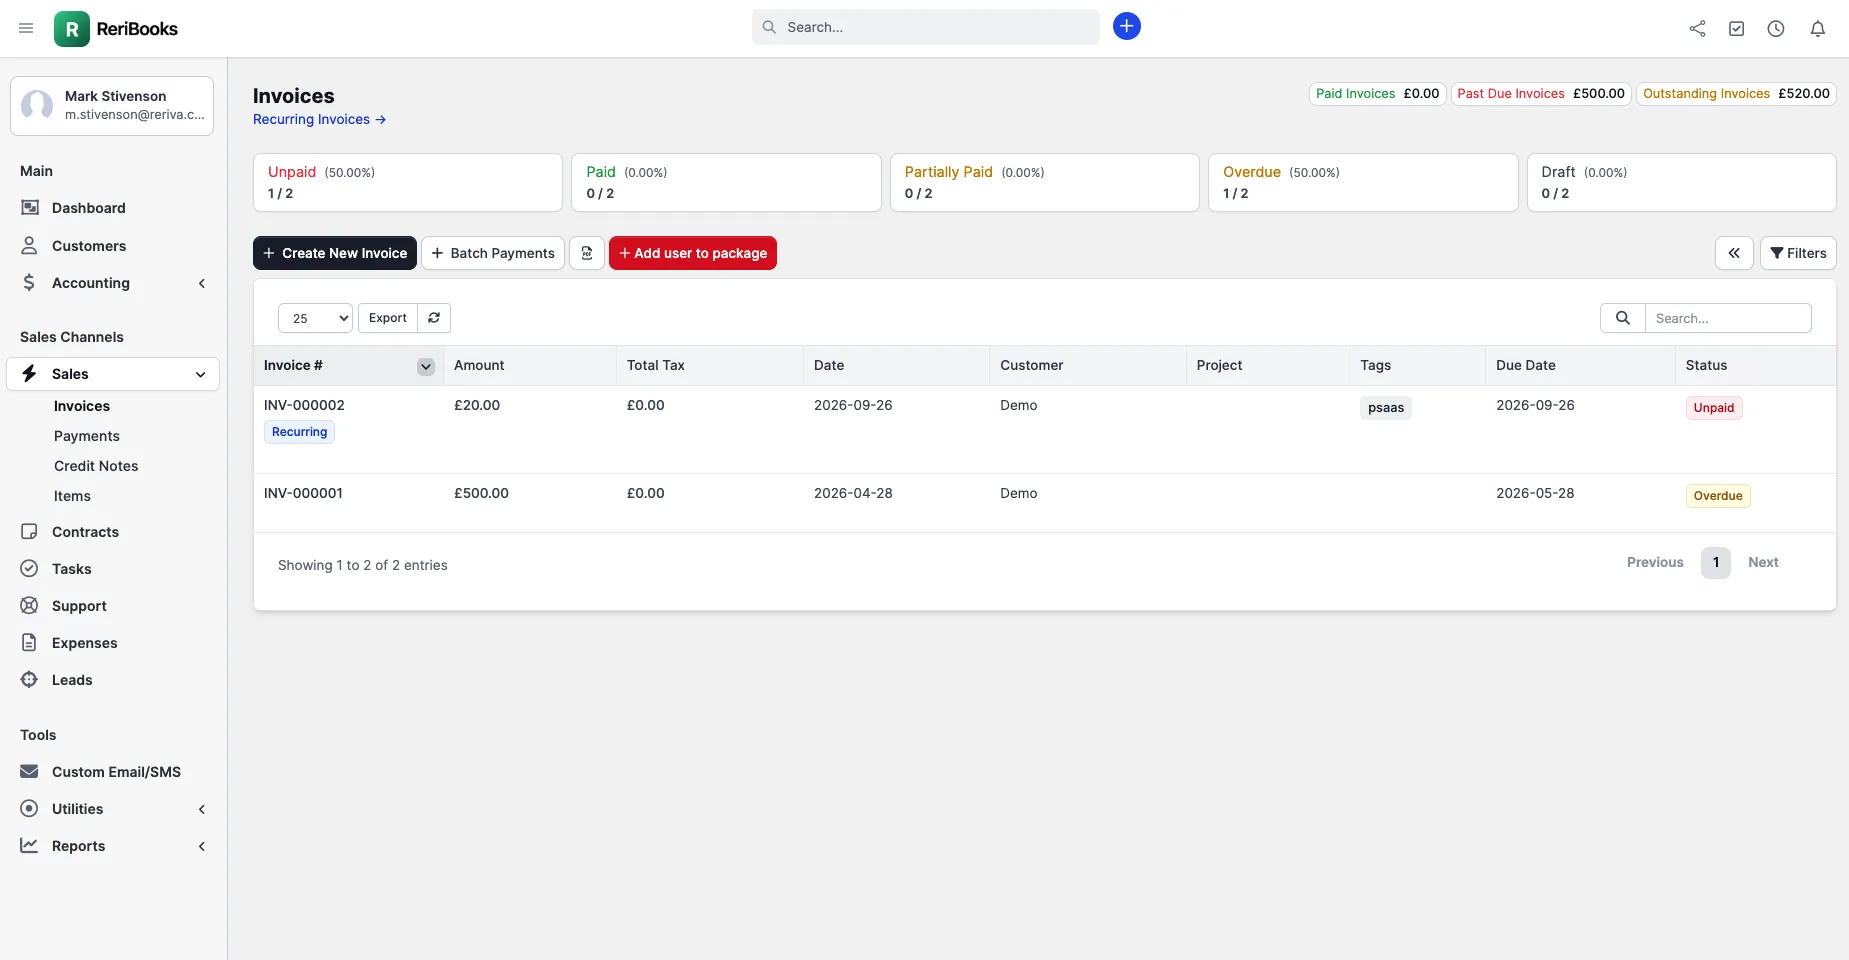
Task: Open invoice INV-000001
Action: 303,493
